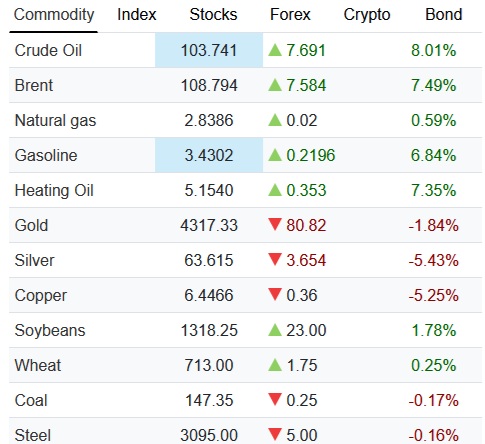Open the Gasoline commodity page
Screen dimensions: 485x444
tap(46, 155)
